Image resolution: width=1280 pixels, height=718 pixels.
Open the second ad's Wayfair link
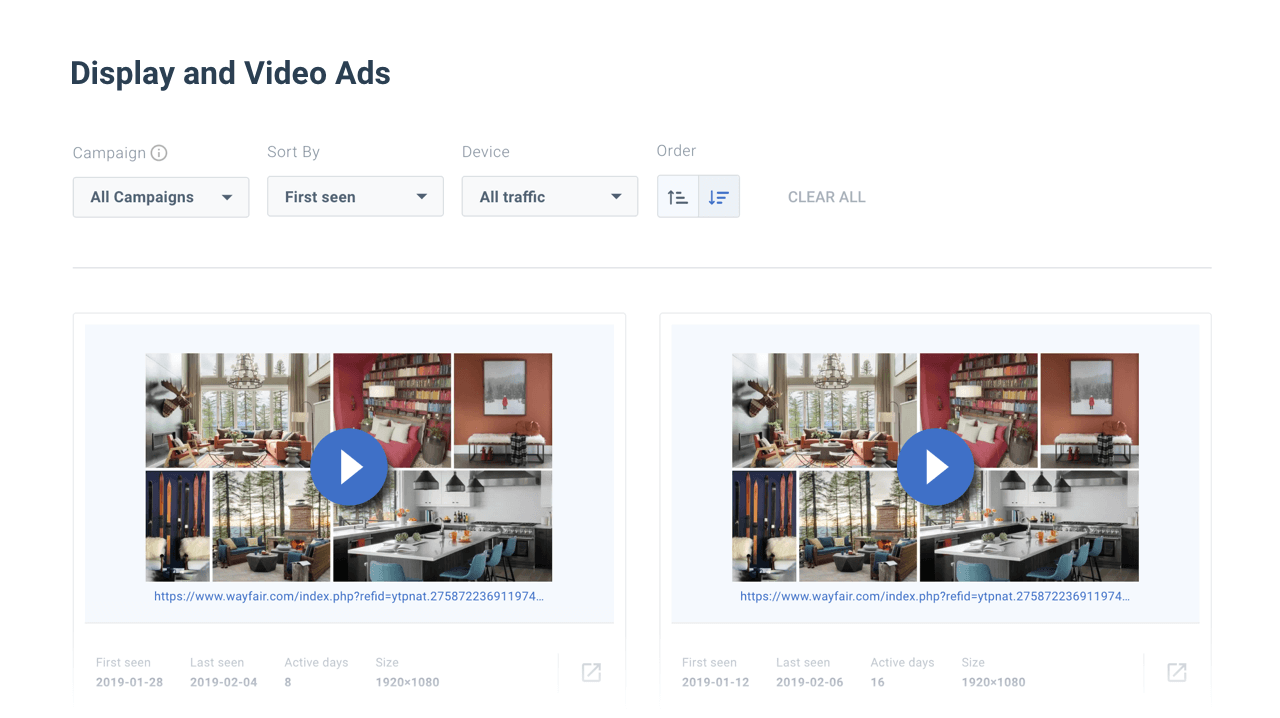(x=935, y=596)
